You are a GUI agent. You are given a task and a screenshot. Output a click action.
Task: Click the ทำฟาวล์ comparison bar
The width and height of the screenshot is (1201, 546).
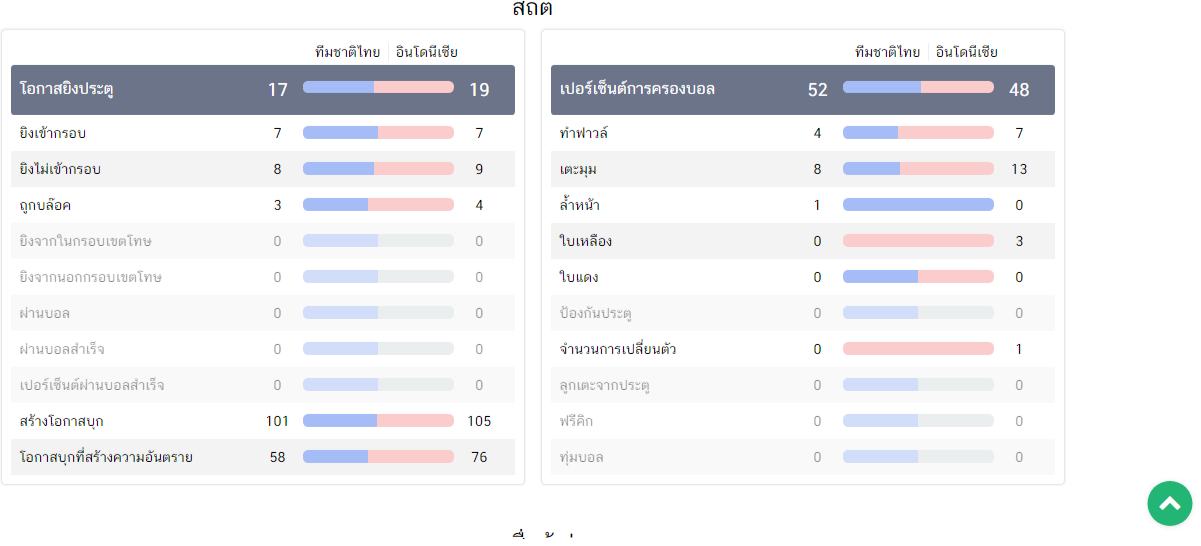pos(918,133)
